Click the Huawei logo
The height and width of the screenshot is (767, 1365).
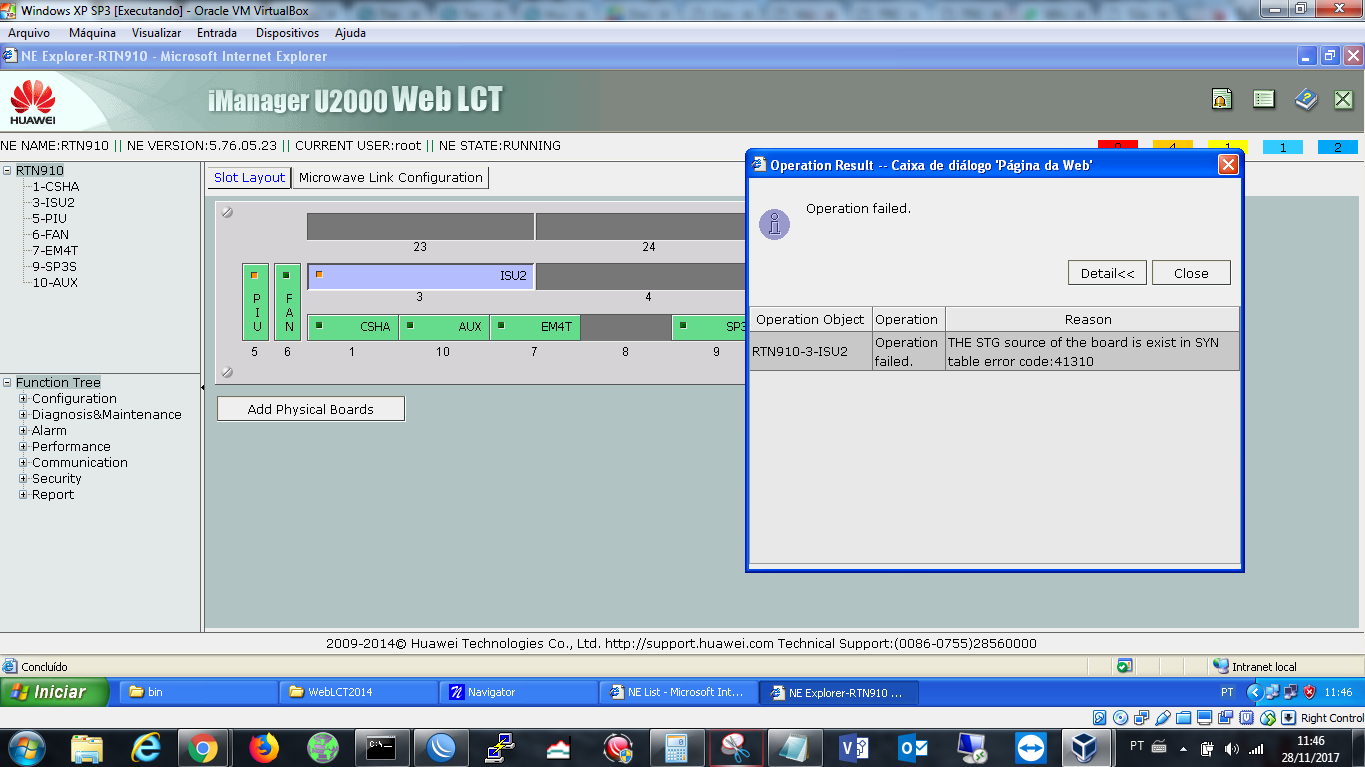click(33, 102)
